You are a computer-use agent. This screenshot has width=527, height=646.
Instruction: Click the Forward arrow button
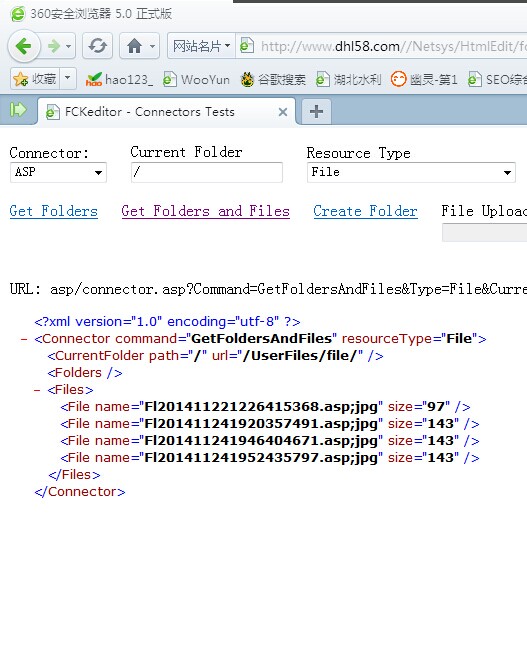point(54,46)
